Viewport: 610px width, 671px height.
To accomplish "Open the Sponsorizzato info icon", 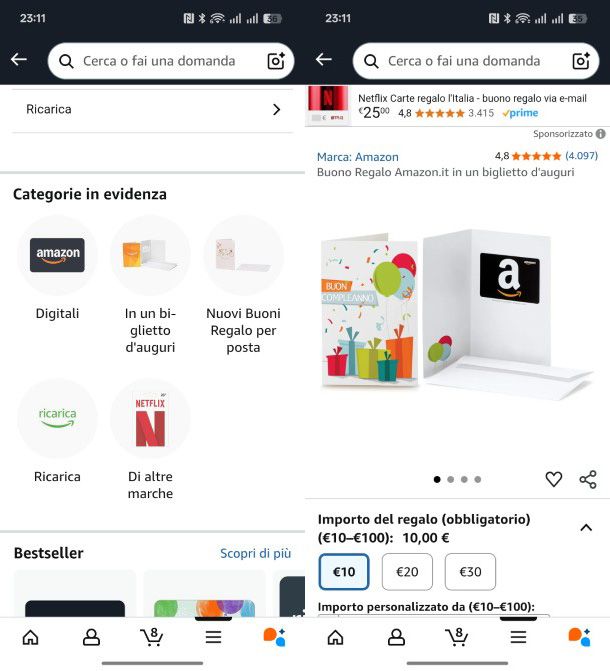I will pos(601,134).
